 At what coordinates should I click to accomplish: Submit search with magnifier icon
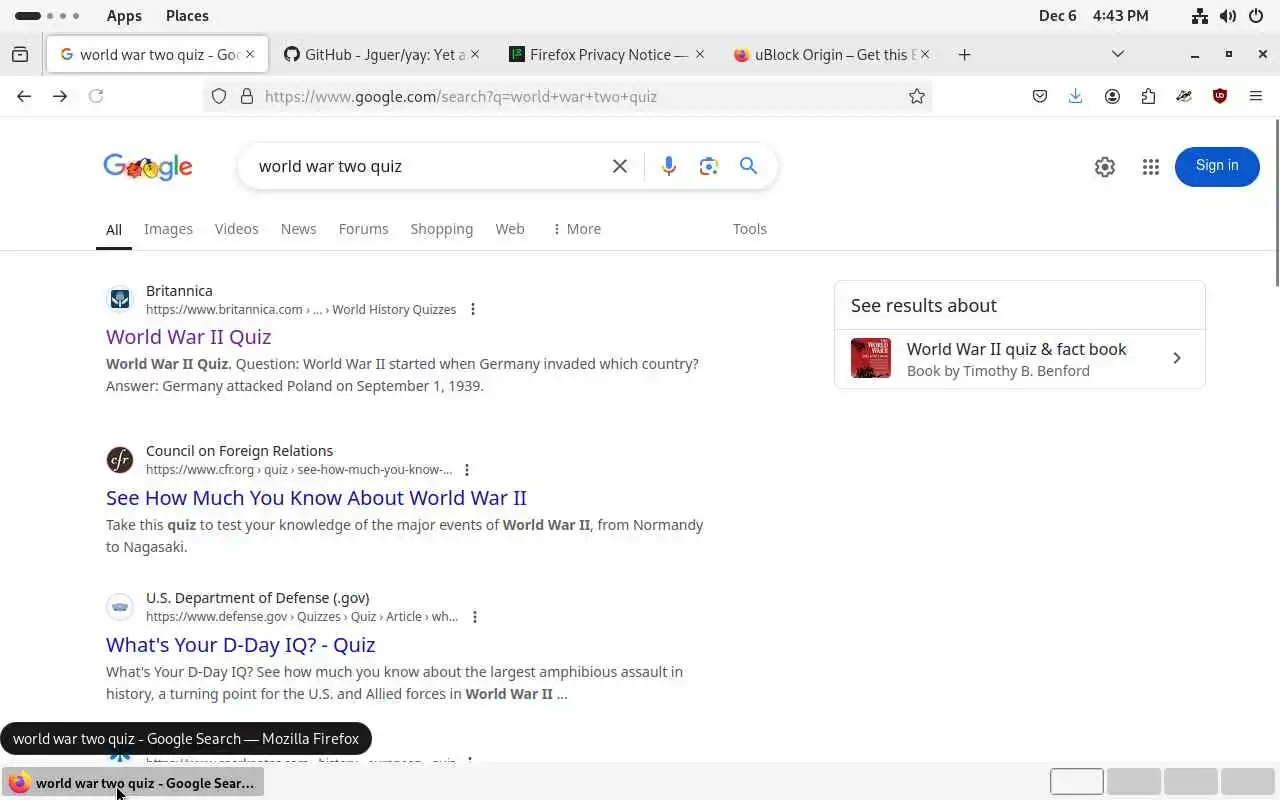pyautogui.click(x=748, y=166)
